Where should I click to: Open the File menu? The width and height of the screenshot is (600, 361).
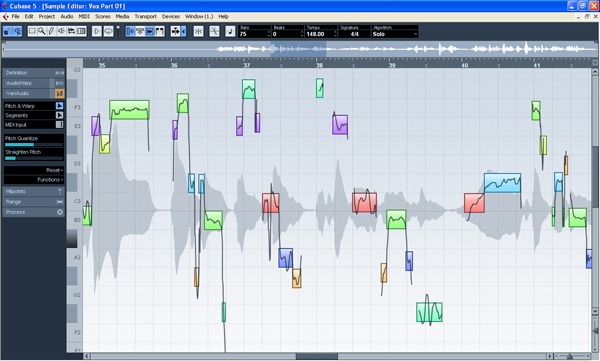point(15,16)
